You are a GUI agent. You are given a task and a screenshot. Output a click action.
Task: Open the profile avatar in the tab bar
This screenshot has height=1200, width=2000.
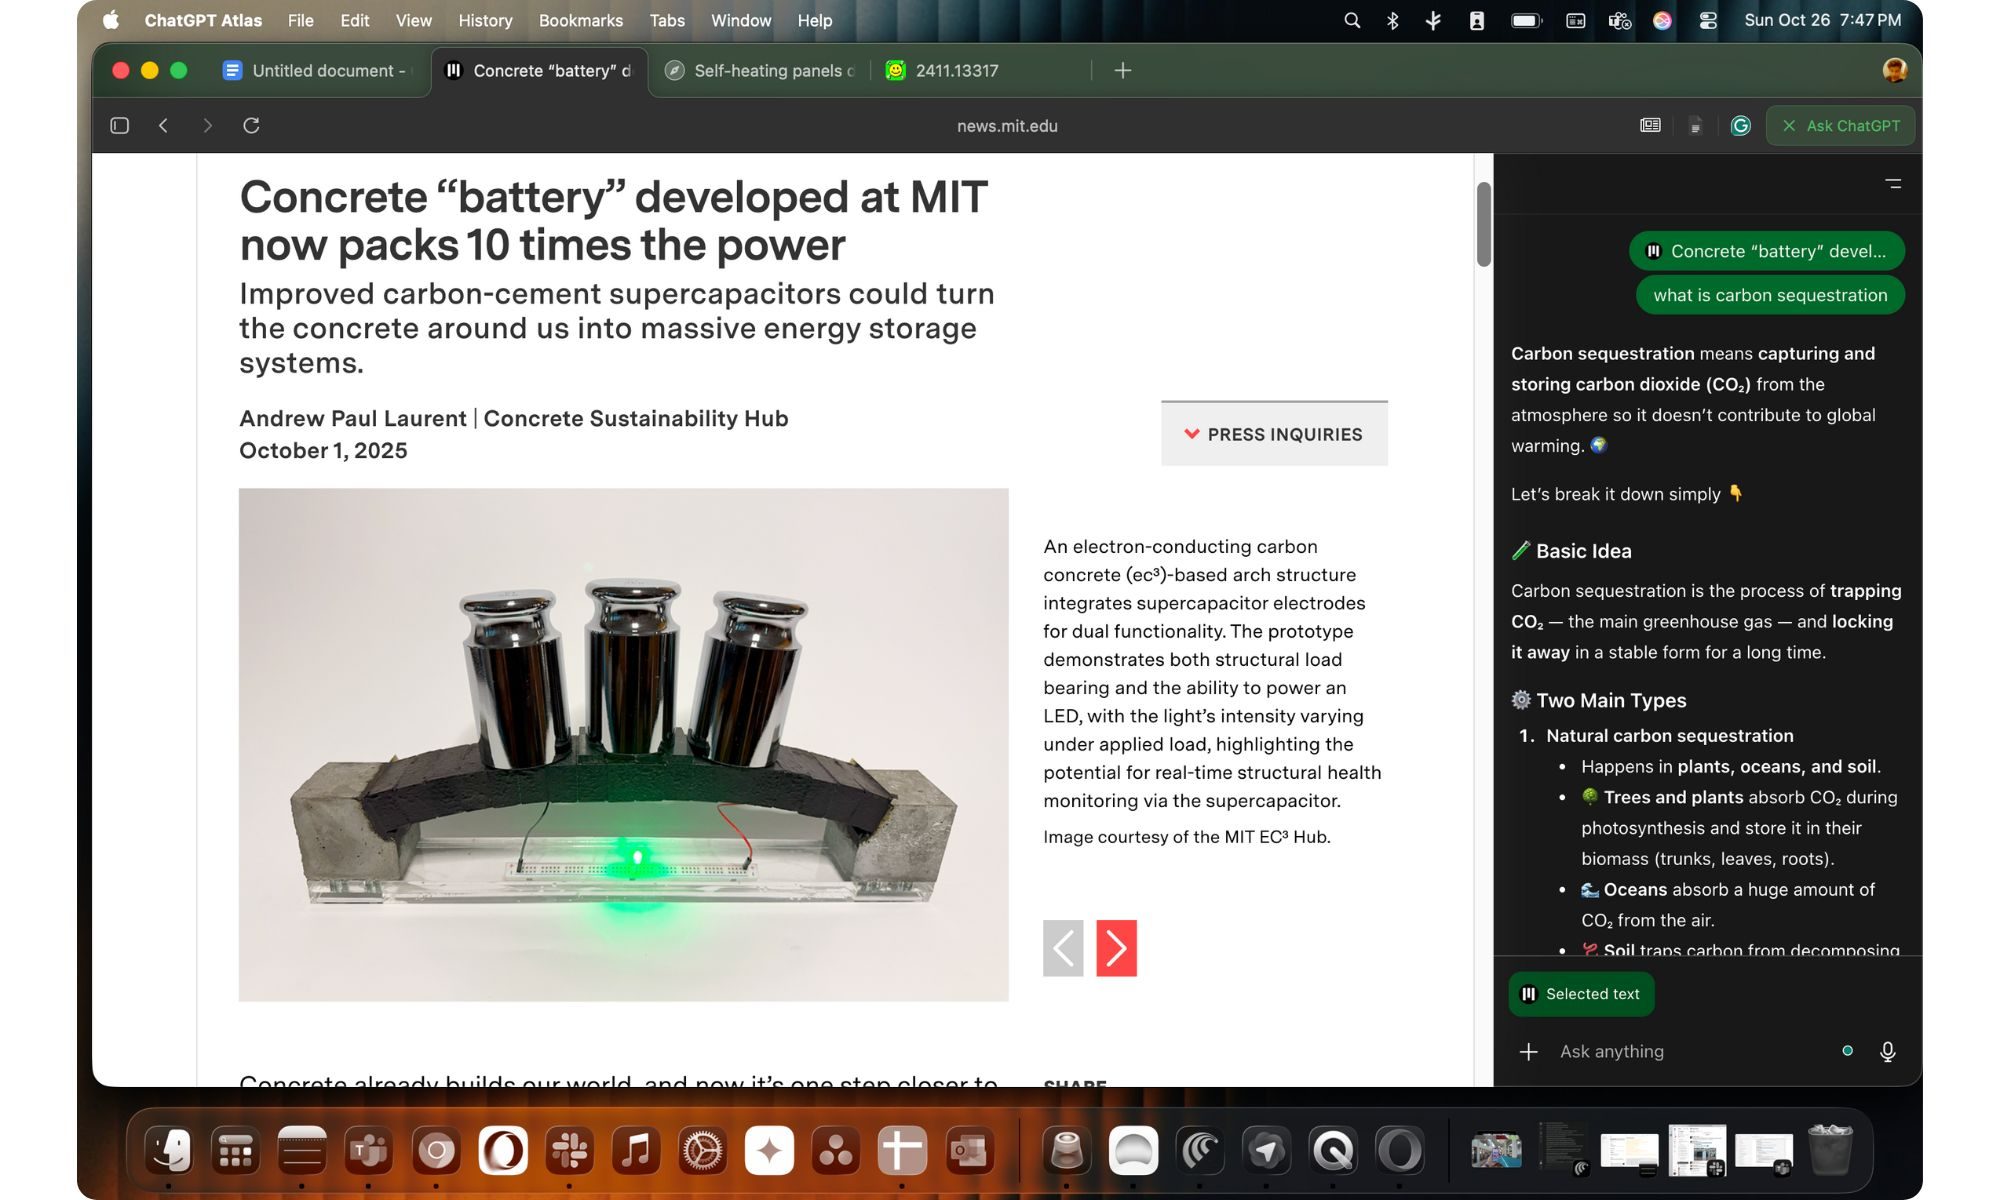pyautogui.click(x=1894, y=70)
